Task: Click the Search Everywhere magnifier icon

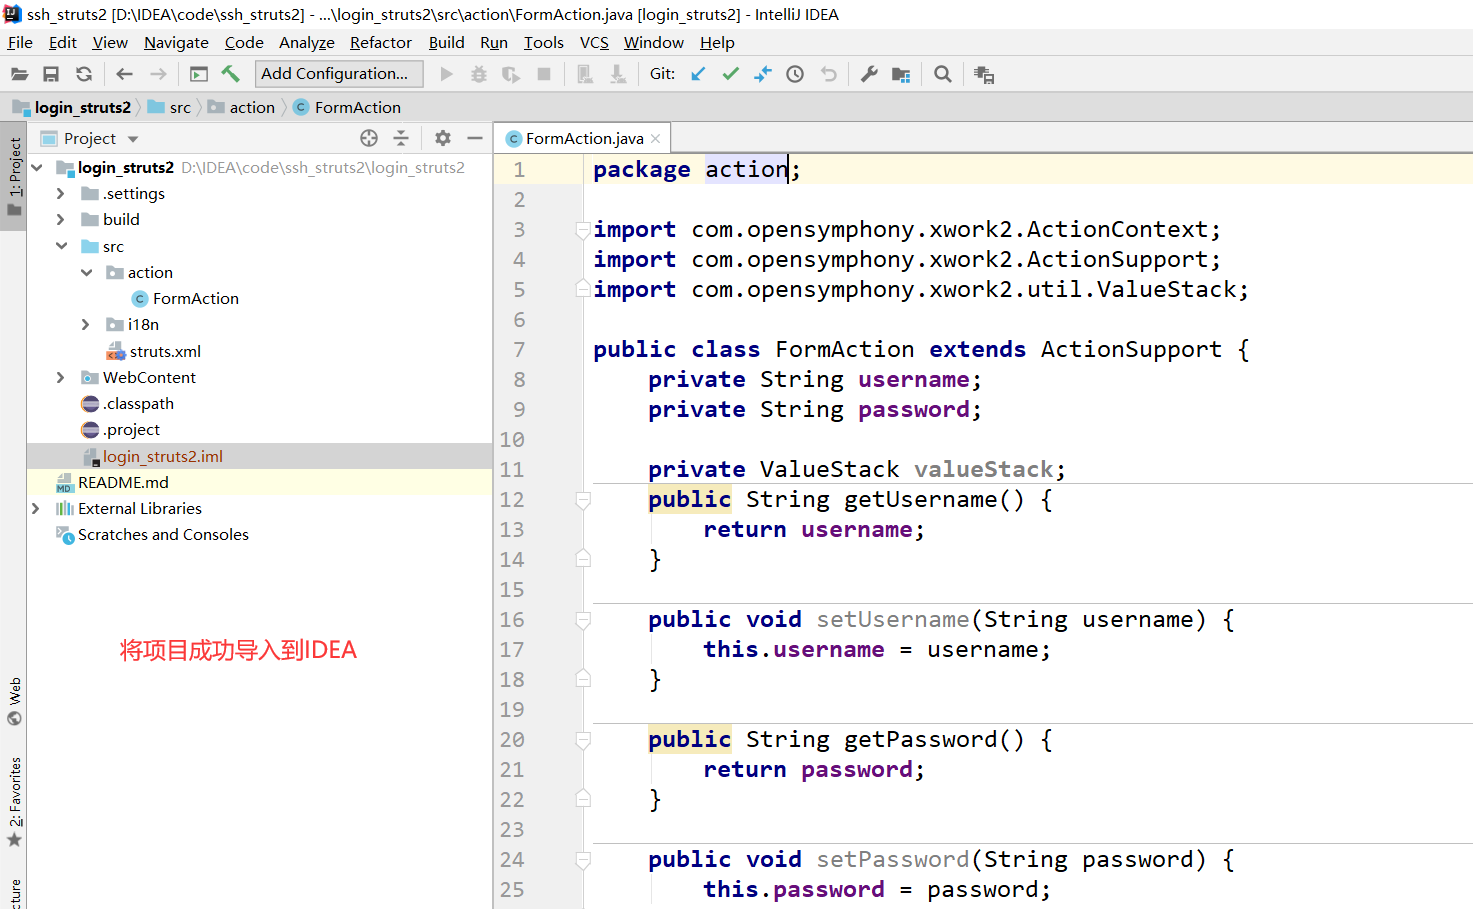Action: [x=942, y=74]
